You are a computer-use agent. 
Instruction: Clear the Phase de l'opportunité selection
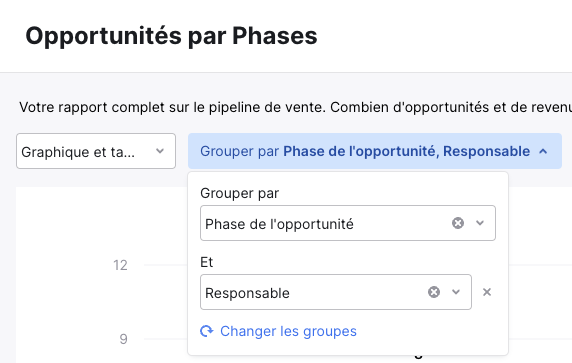(458, 223)
